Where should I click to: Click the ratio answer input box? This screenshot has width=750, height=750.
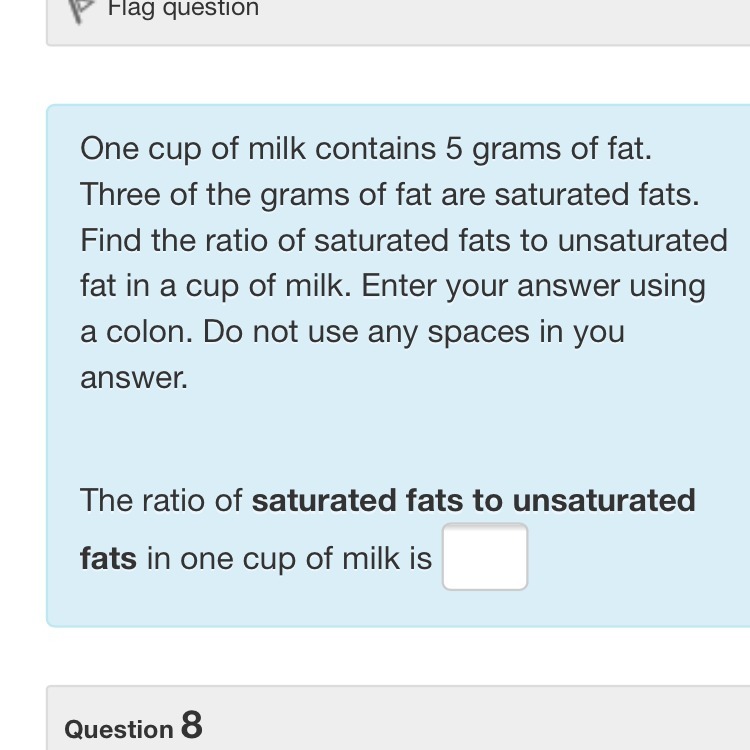485,557
